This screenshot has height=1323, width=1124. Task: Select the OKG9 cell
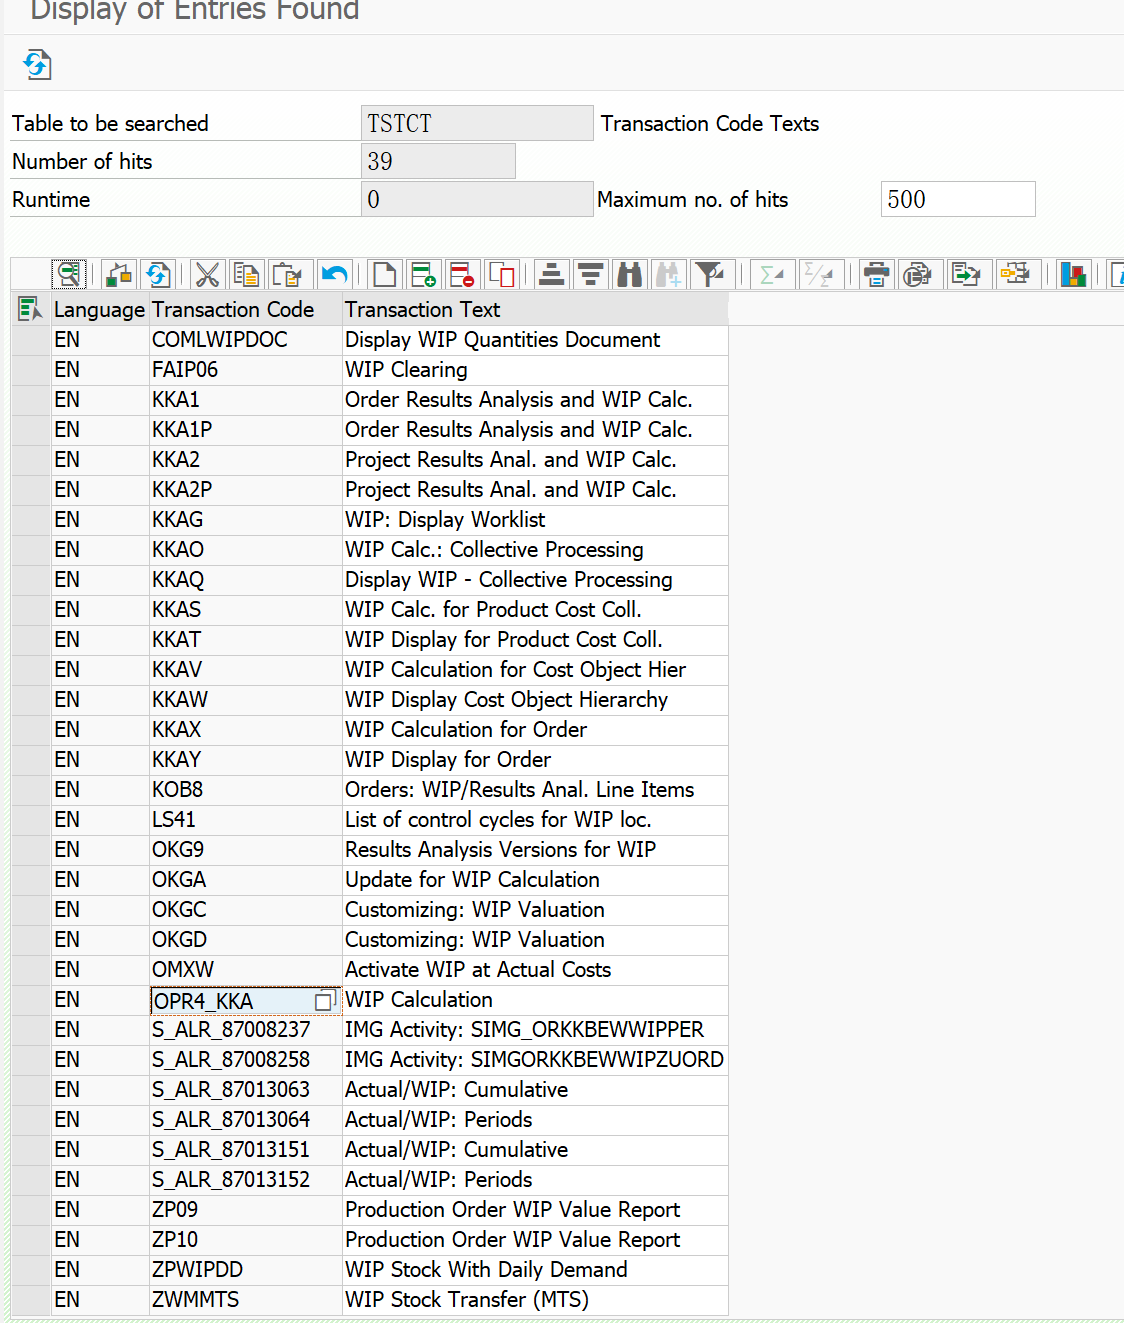point(246,850)
